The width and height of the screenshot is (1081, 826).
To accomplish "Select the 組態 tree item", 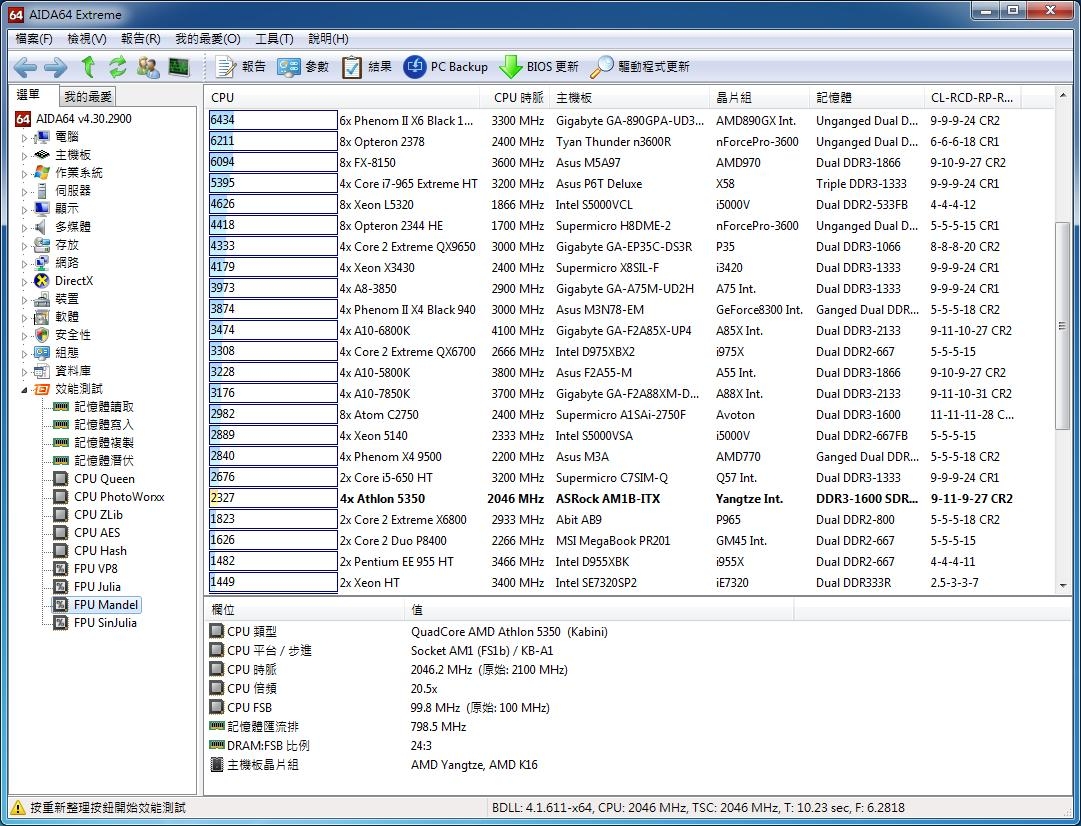I will pos(67,352).
